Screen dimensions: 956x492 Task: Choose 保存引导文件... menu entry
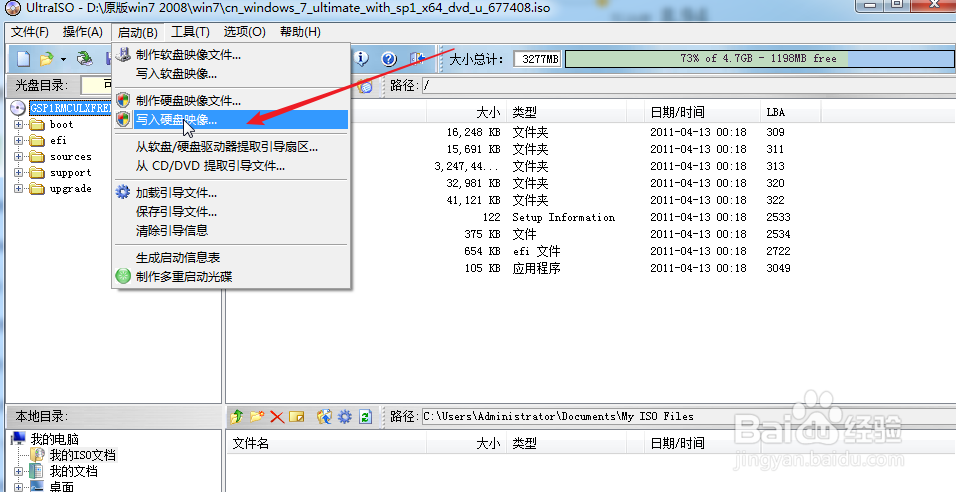231,212
